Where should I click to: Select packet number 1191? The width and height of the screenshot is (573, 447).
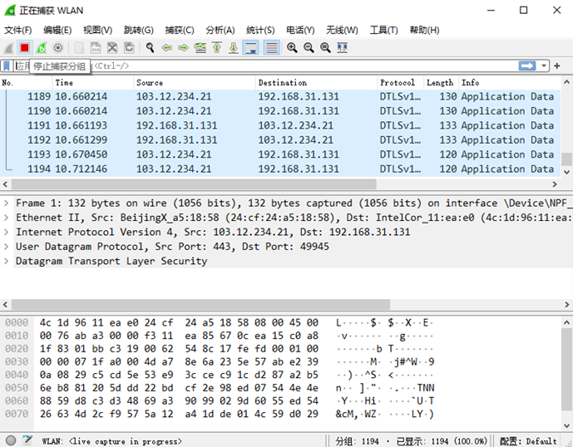pyautogui.click(x=280, y=126)
